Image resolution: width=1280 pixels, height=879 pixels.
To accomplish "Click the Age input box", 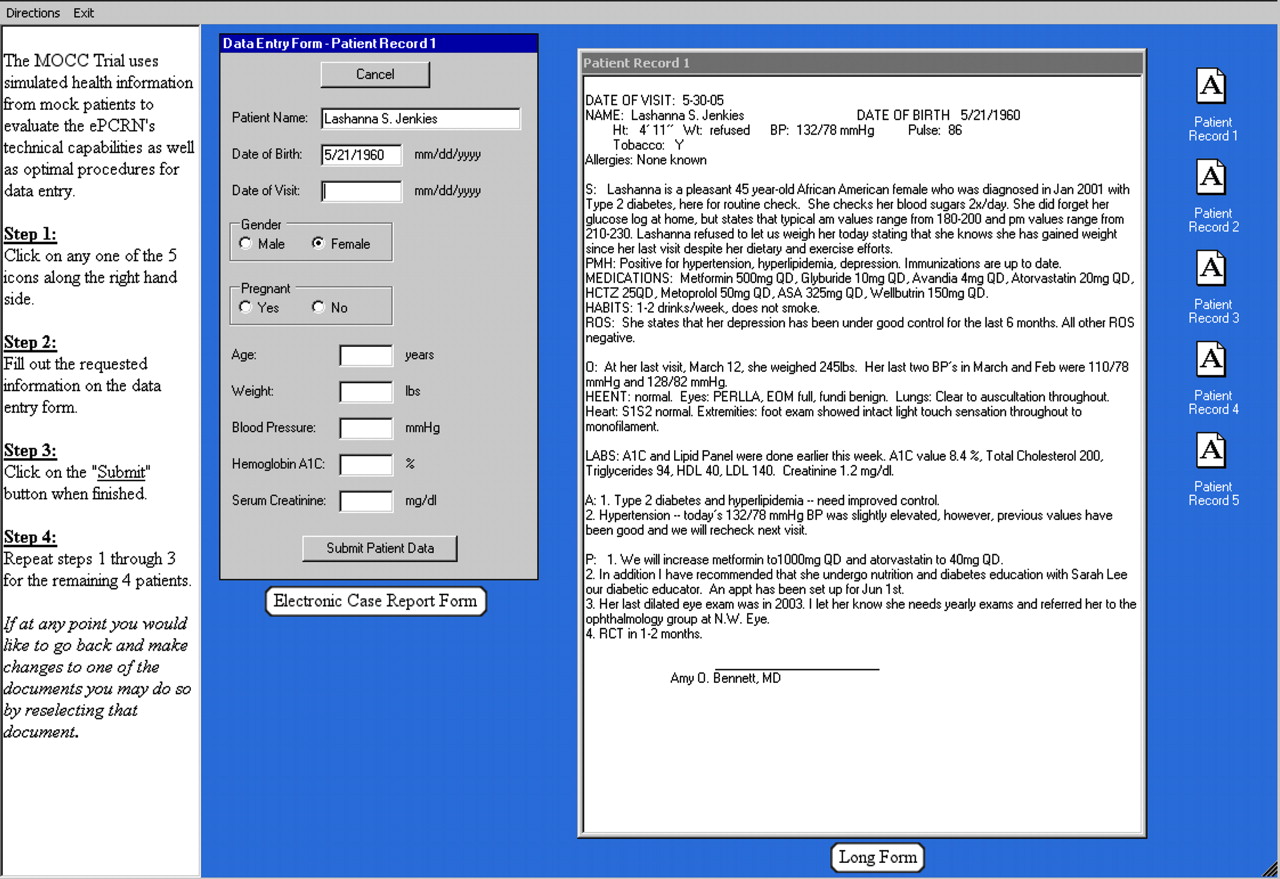I will coord(366,355).
